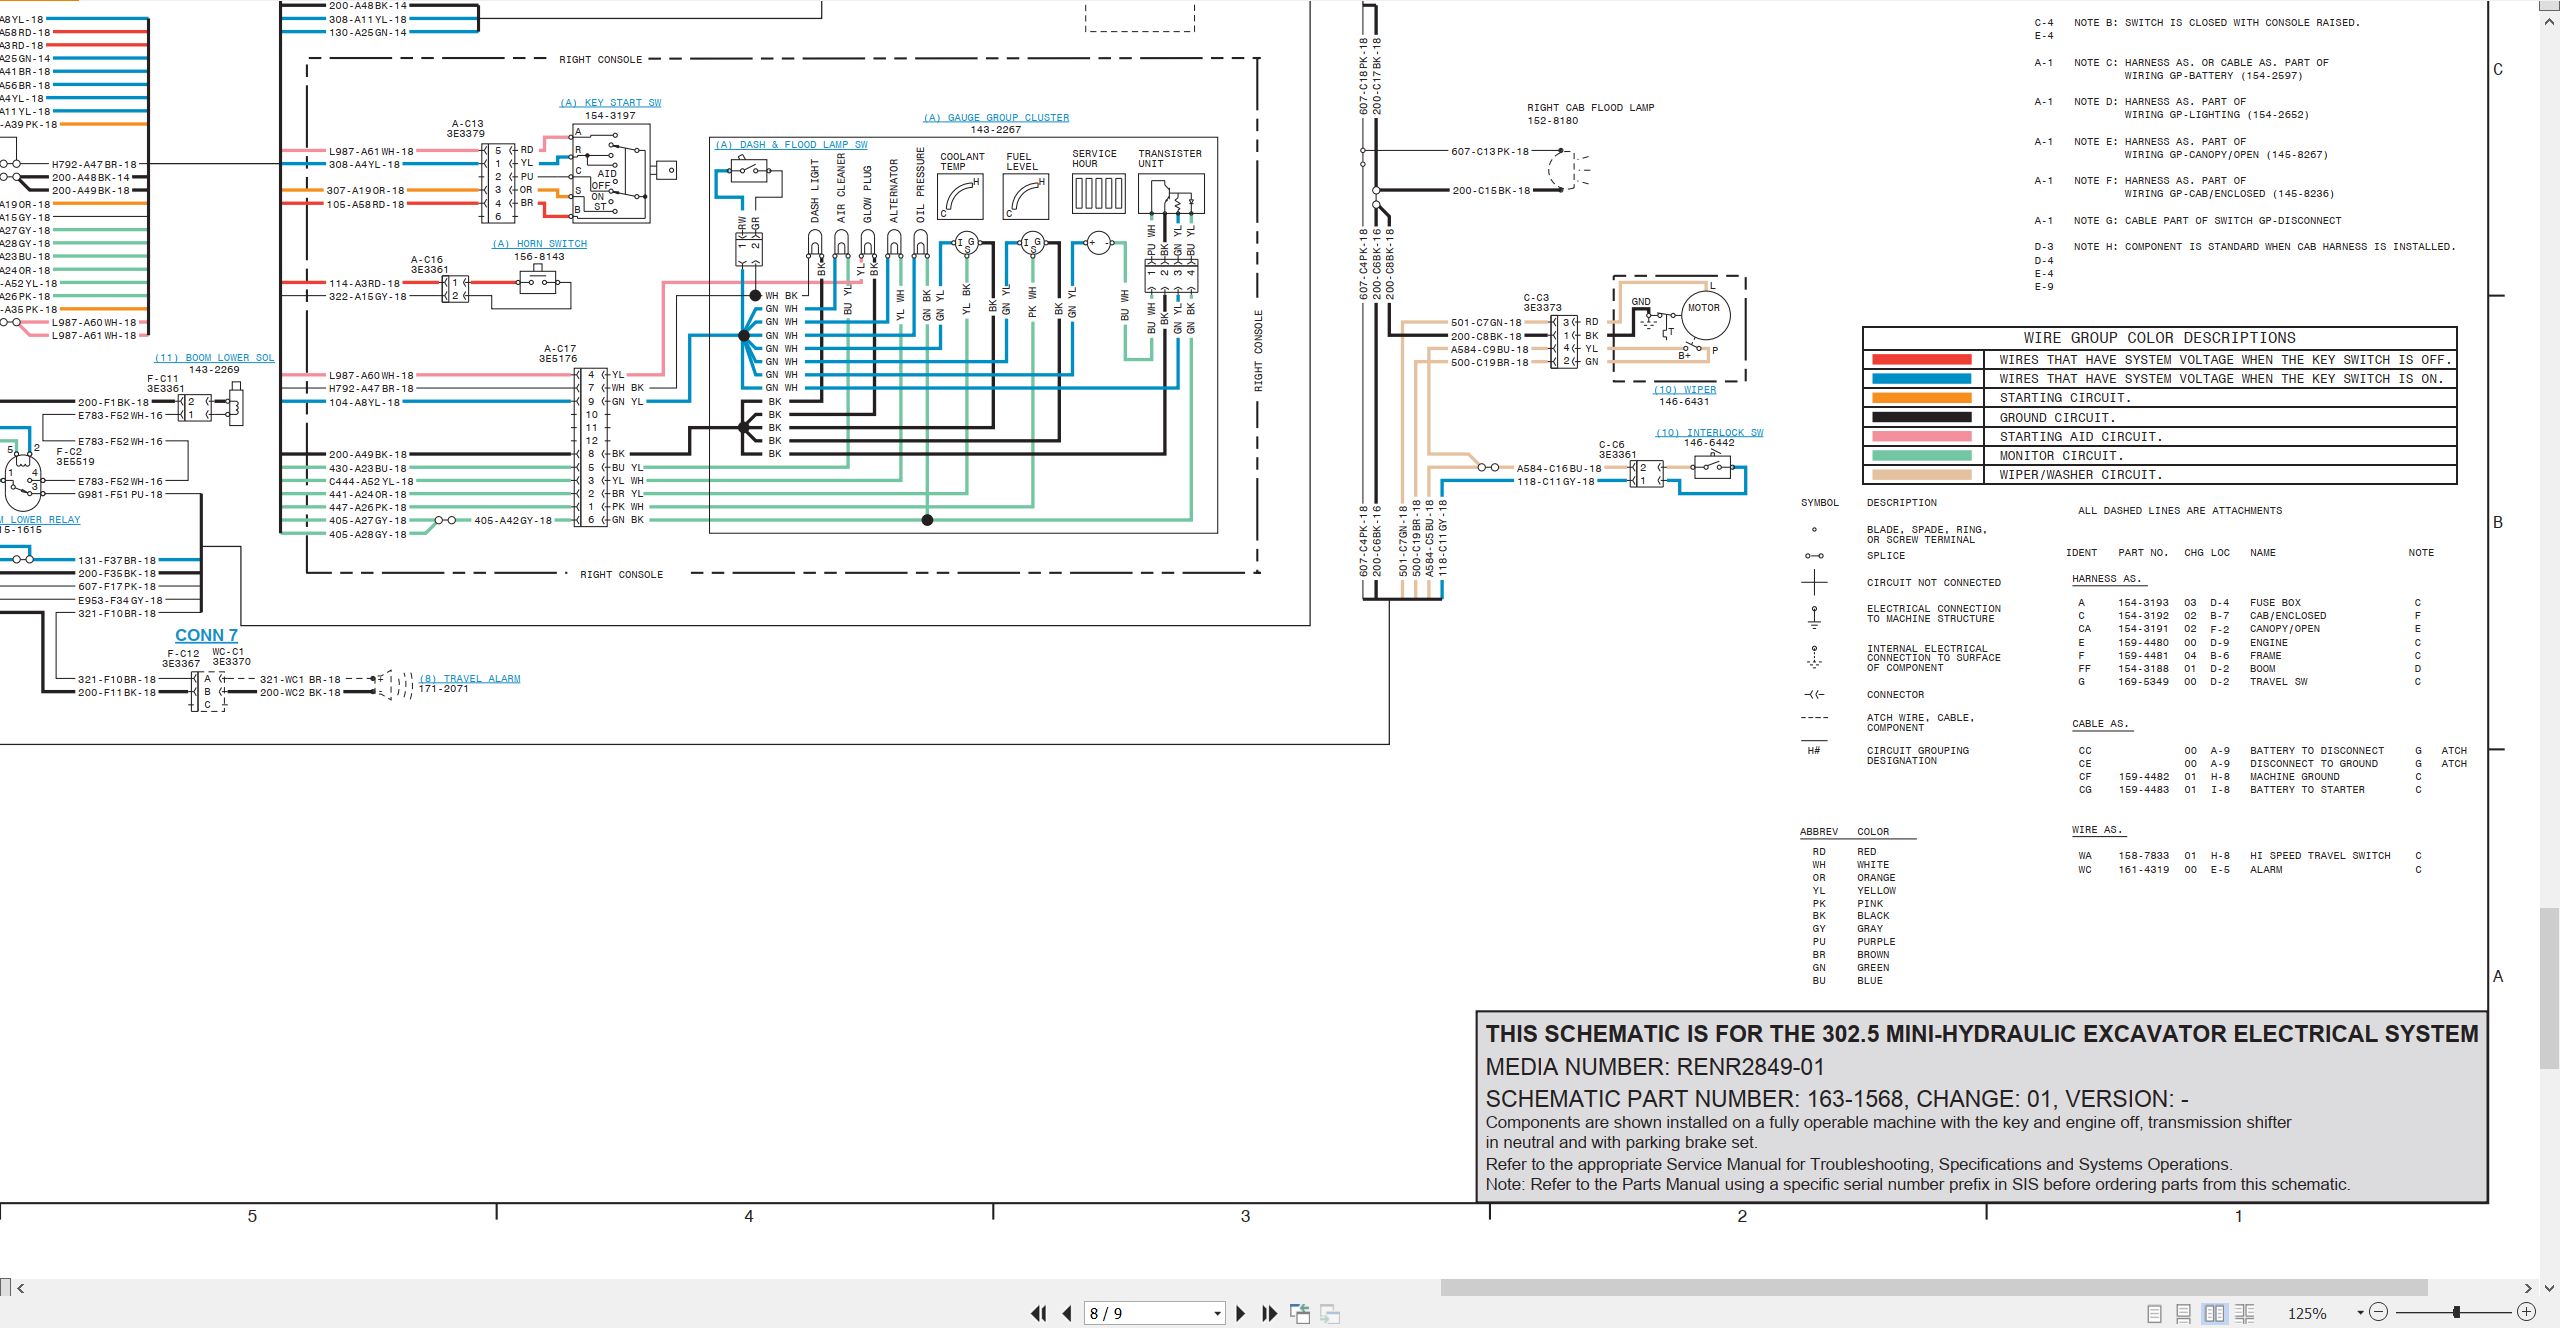The image size is (2560, 1328).
Task: Jump to the last page
Action: tap(1269, 1313)
